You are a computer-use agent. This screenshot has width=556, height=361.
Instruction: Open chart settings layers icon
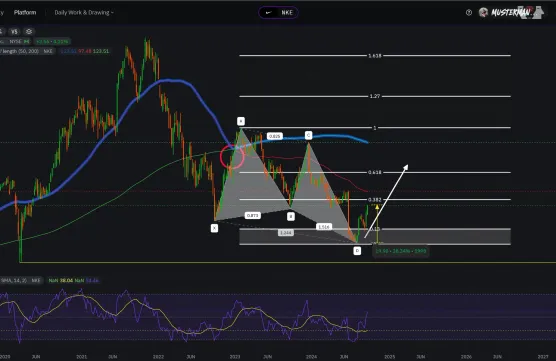tap(29, 32)
